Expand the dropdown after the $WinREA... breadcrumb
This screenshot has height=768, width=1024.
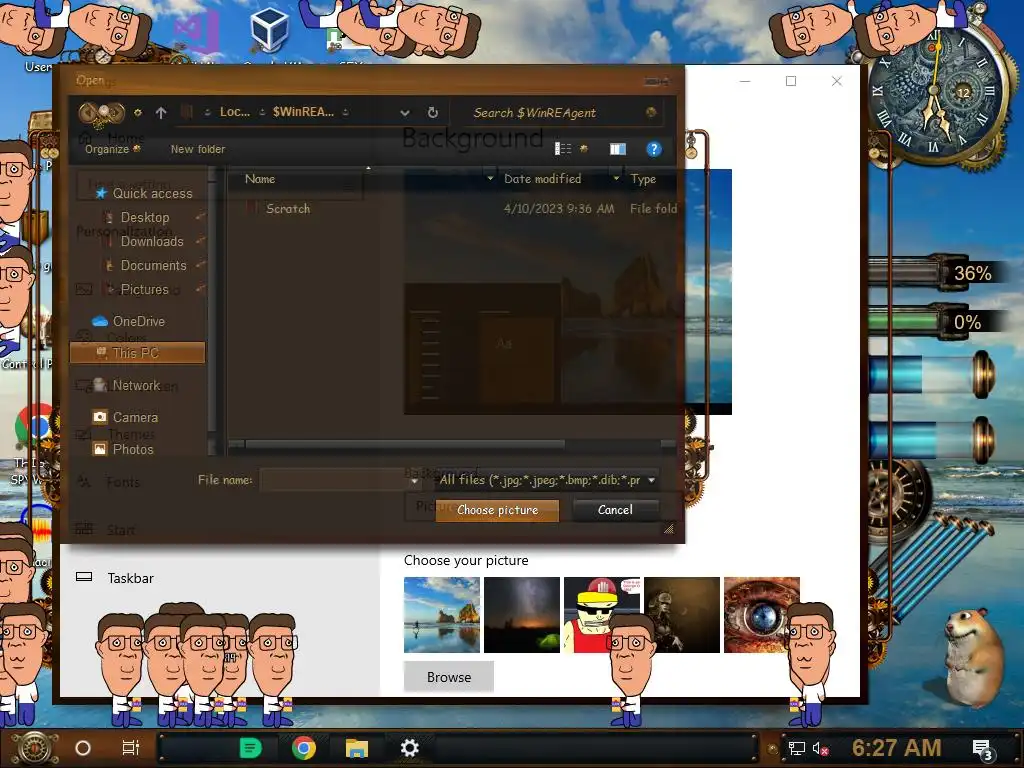[345, 112]
